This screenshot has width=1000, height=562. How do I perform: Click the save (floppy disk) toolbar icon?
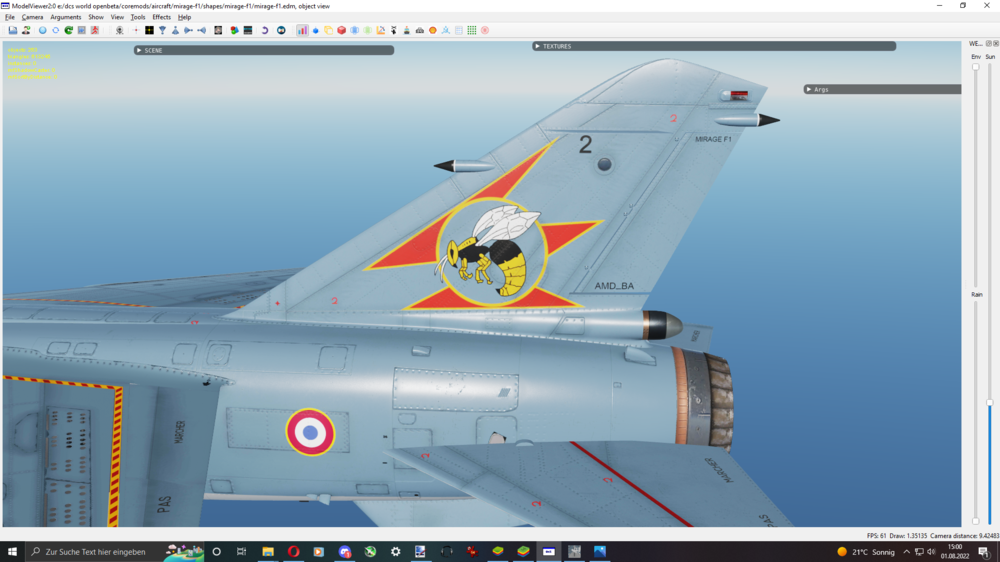(x=13, y=30)
